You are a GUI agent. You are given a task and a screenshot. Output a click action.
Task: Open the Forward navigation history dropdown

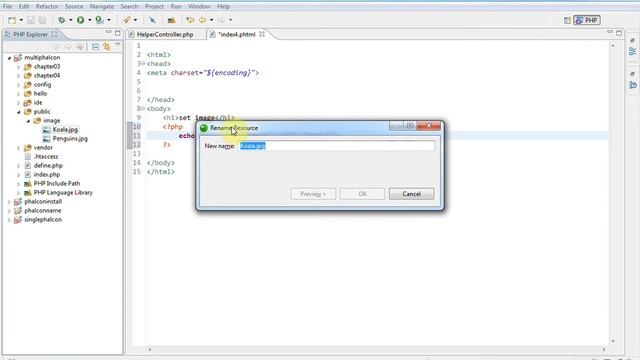click(x=230, y=20)
